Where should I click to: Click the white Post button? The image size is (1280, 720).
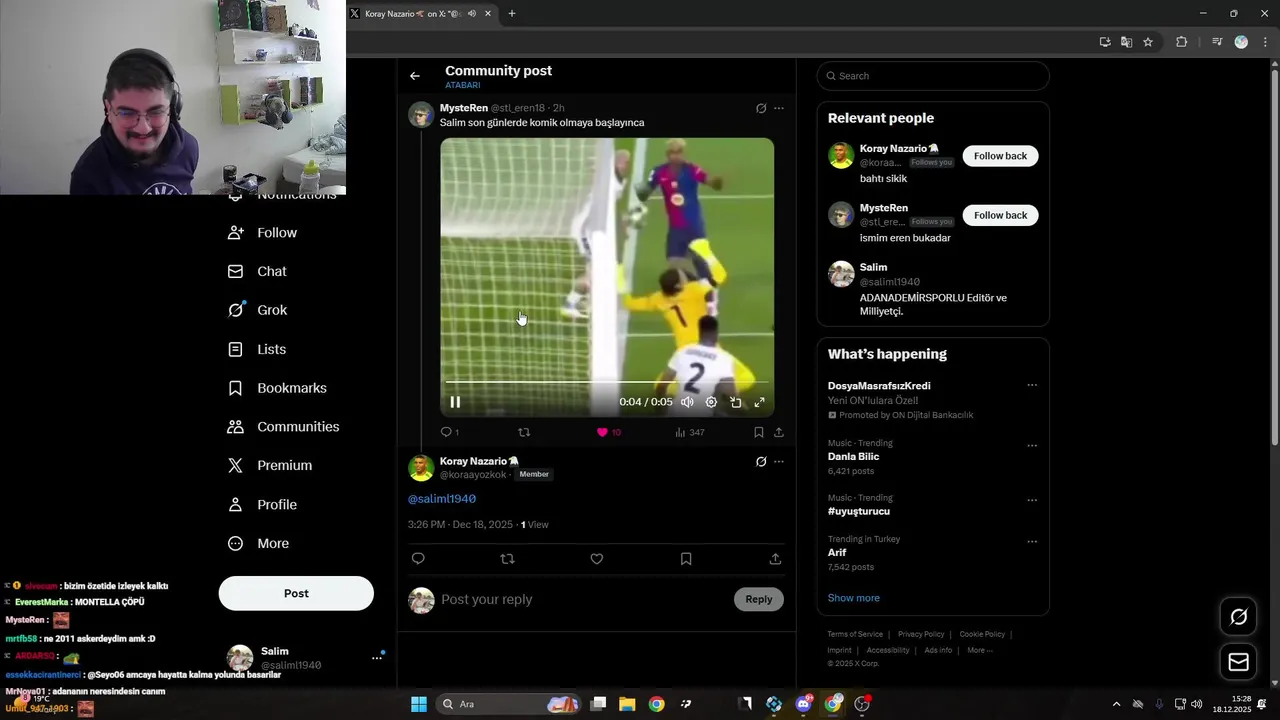tap(296, 593)
